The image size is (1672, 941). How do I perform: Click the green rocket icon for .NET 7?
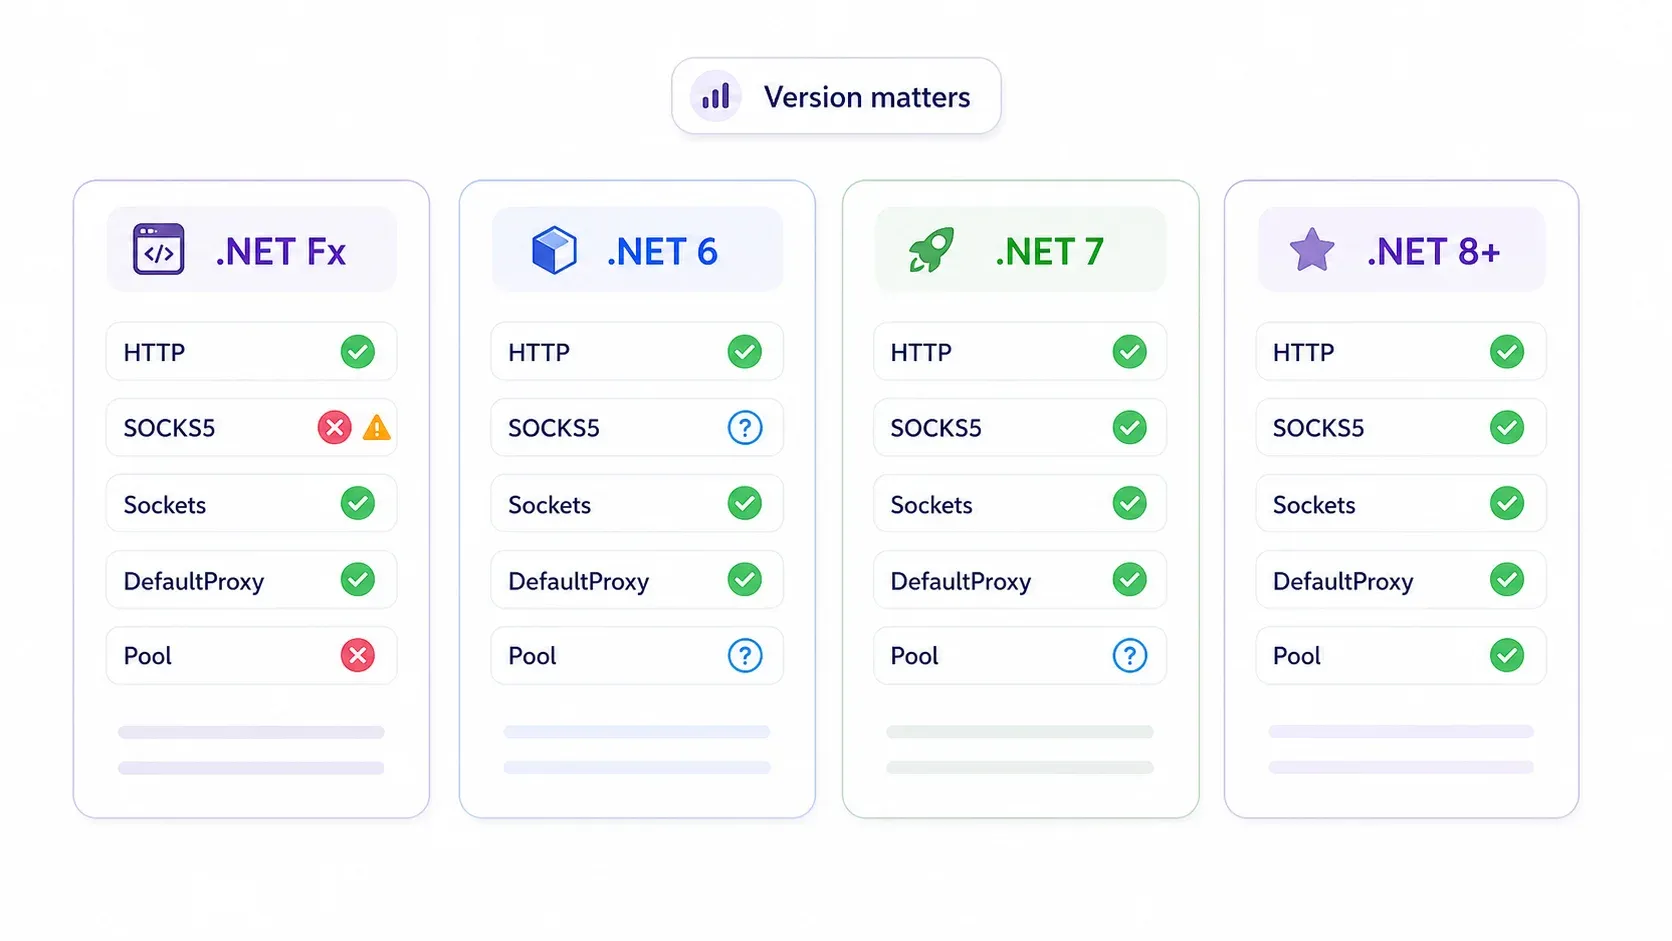point(931,250)
